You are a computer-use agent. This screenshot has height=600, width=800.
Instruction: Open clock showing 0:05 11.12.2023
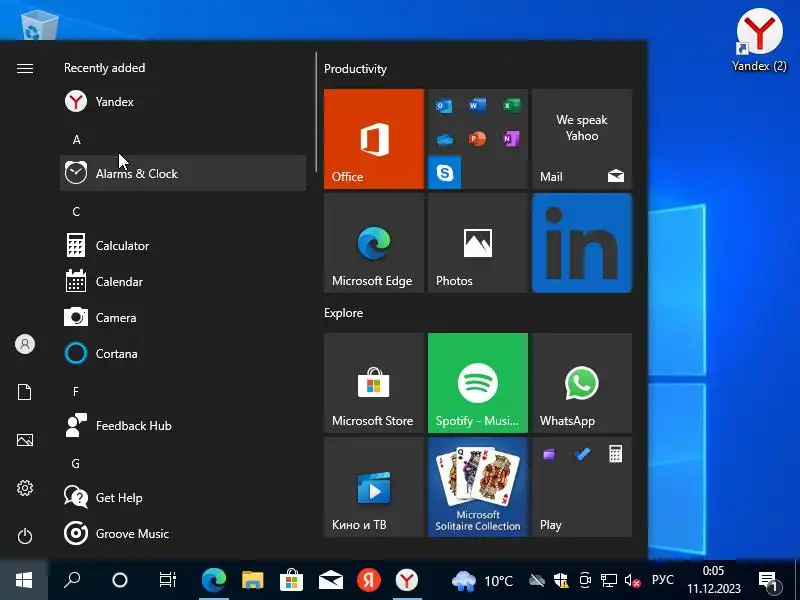point(713,580)
